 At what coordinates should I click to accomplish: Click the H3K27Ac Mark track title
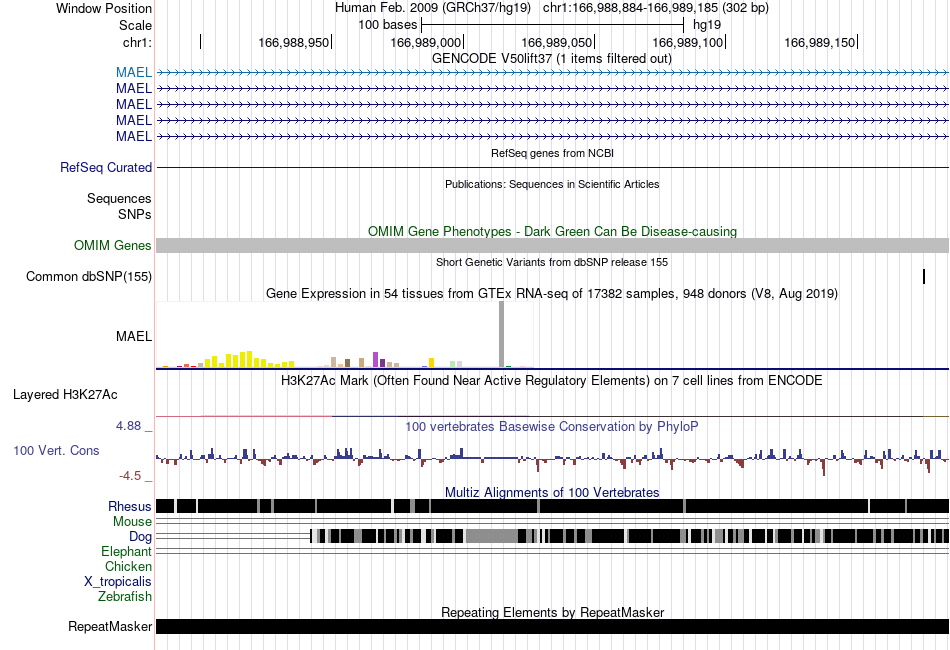[x=552, y=380]
